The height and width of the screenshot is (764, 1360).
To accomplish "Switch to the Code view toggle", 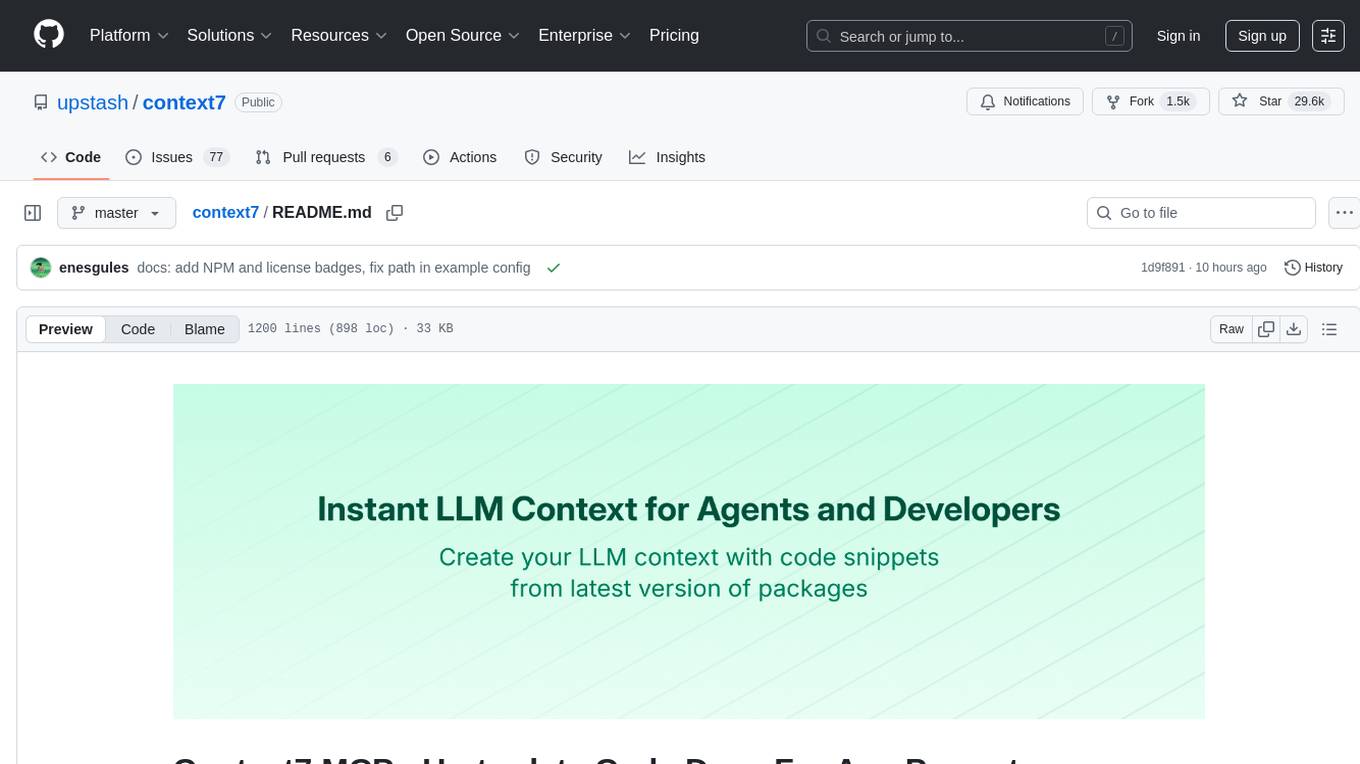I will click(x=138, y=329).
